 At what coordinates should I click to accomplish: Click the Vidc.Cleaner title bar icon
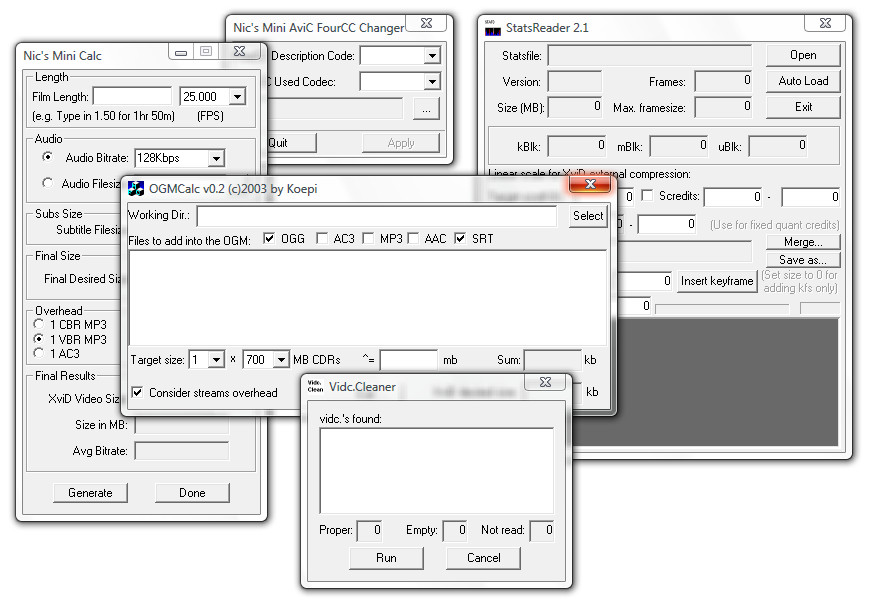[x=315, y=386]
